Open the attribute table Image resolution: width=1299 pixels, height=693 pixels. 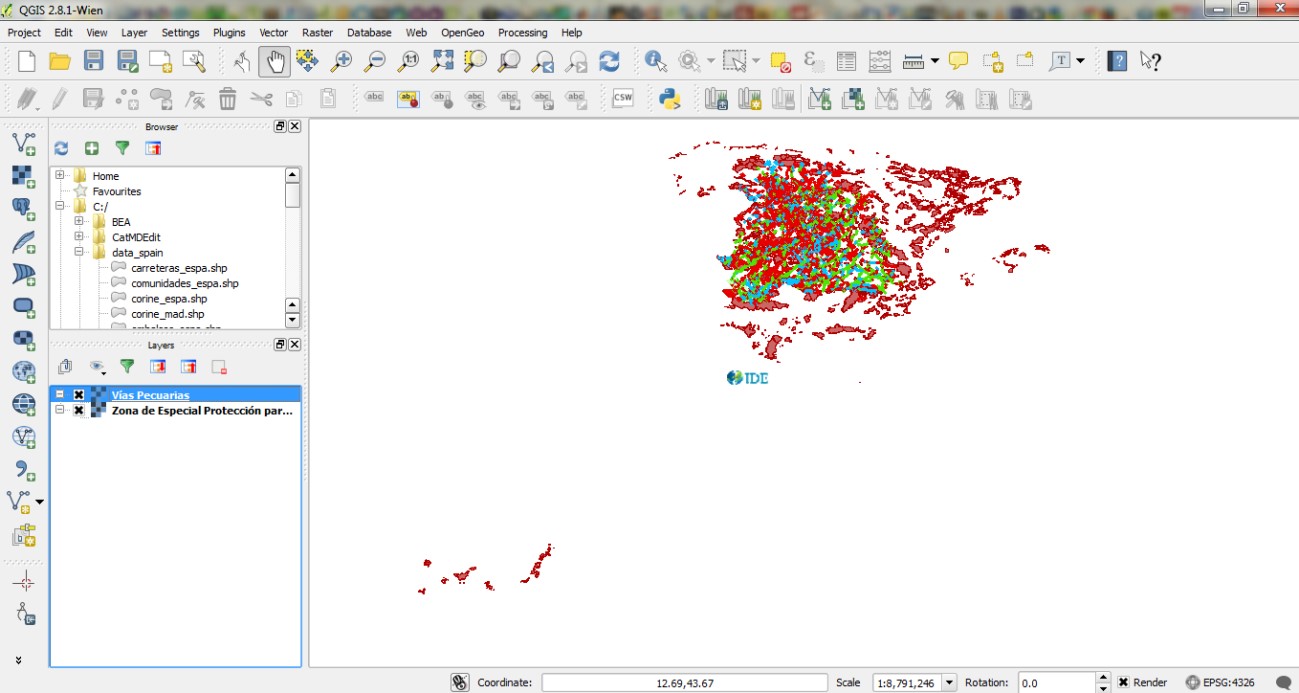click(x=846, y=62)
